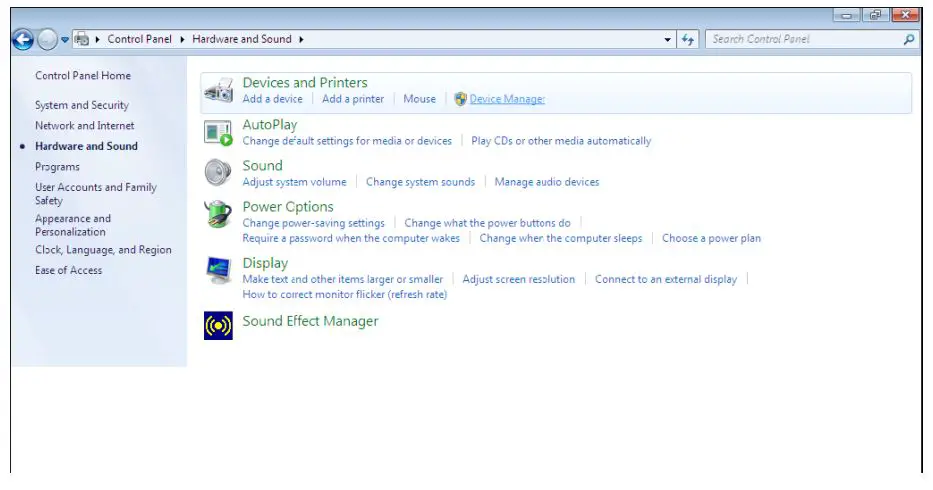Click Change what the power buttons do
933x490 pixels.
coord(487,223)
